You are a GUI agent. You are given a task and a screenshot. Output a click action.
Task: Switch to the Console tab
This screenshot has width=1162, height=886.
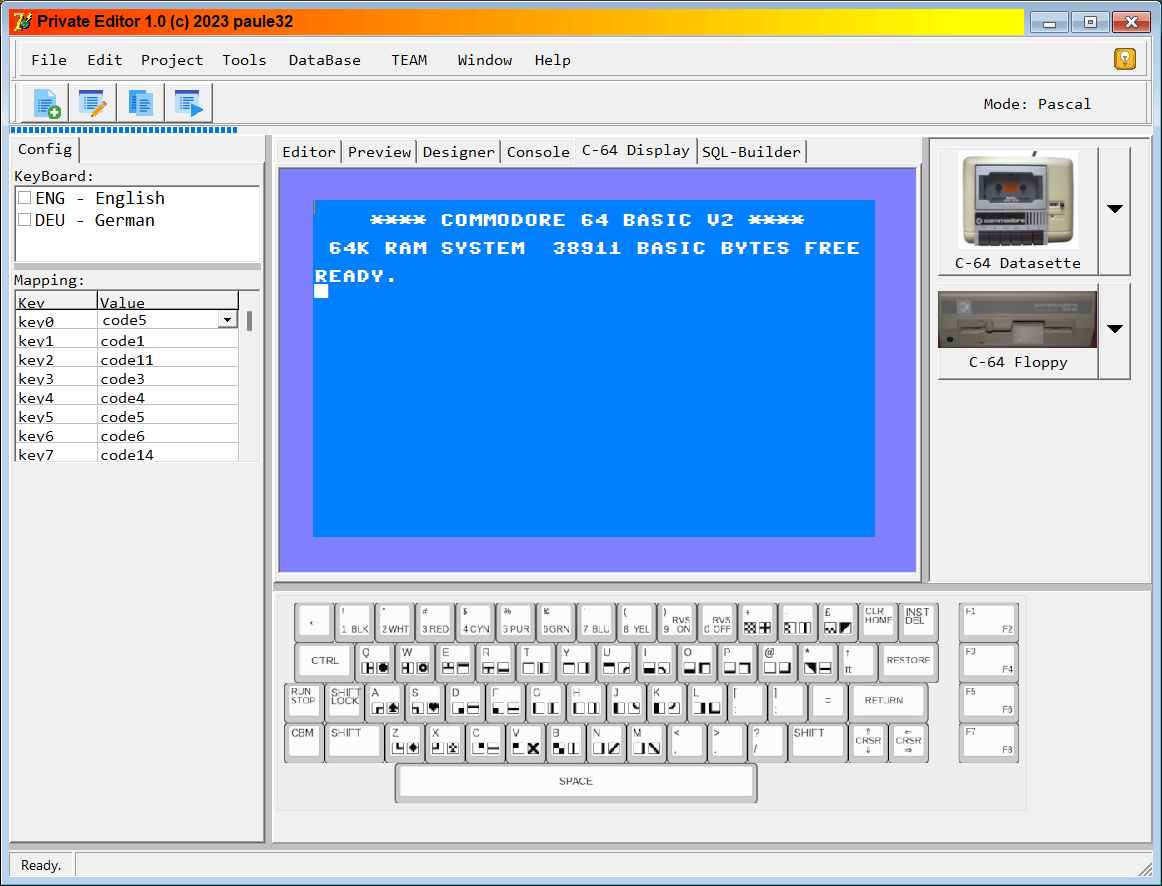click(538, 152)
